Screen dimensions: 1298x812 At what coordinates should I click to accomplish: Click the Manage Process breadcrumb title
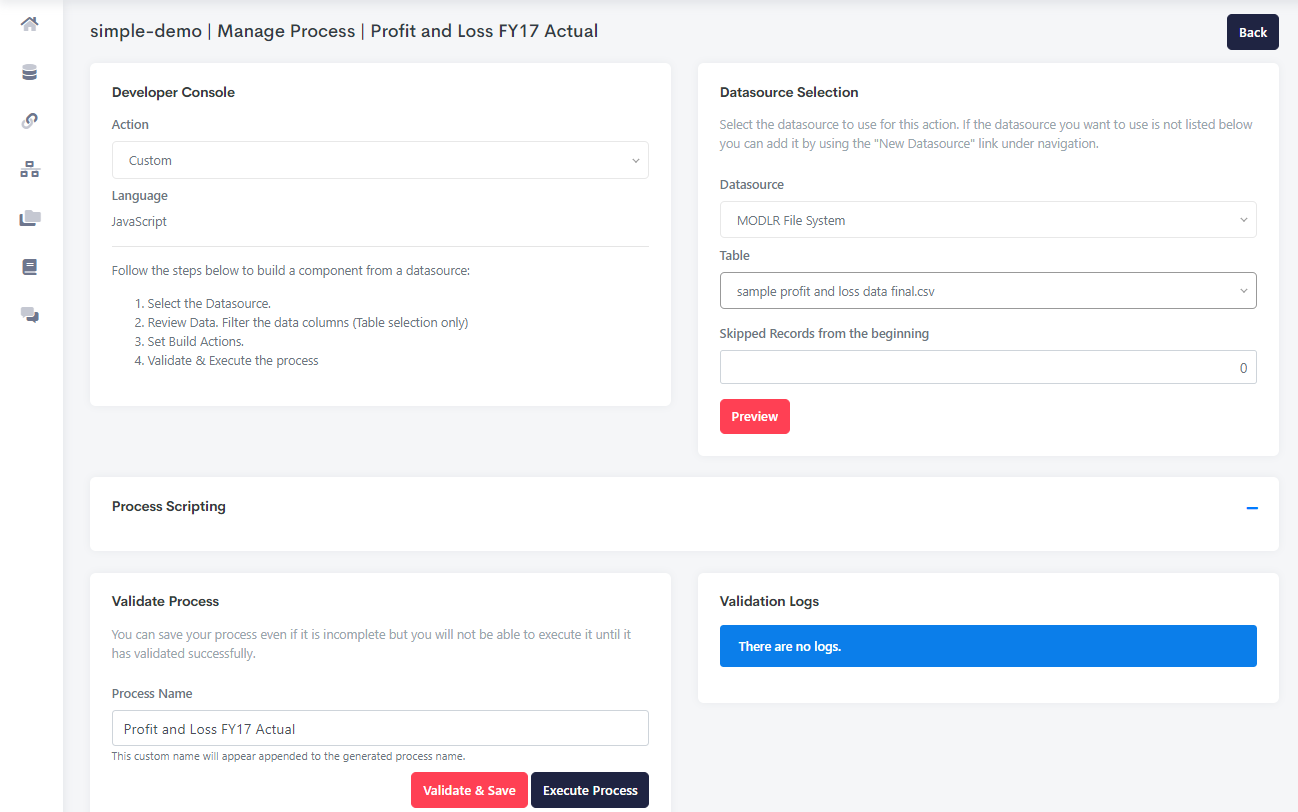click(286, 31)
